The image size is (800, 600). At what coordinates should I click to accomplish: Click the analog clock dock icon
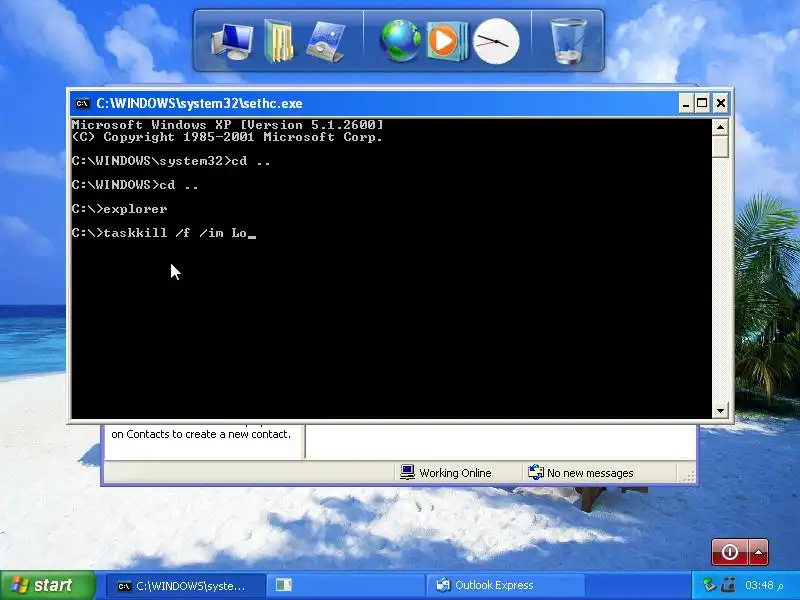click(496, 41)
